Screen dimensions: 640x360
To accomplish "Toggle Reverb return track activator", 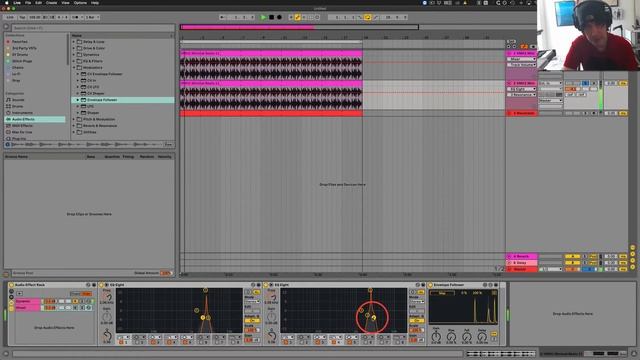I will pyautogui.click(x=572, y=256).
